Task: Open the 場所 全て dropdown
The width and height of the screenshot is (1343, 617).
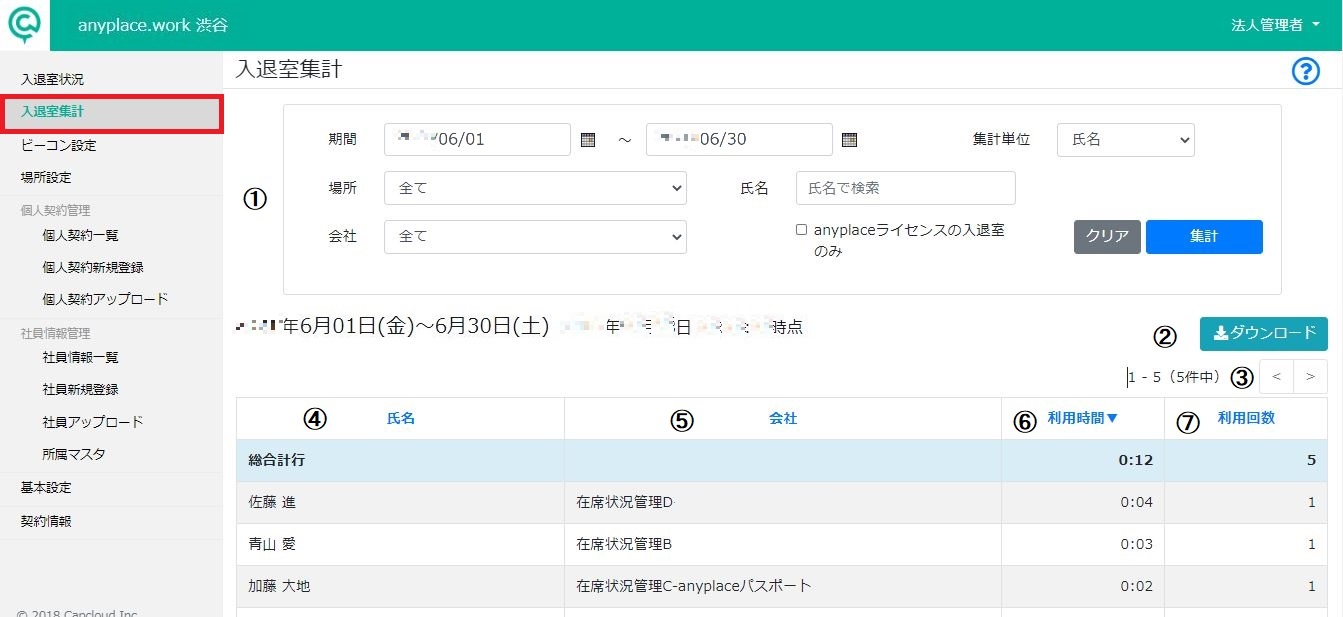Action: pyautogui.click(x=535, y=188)
